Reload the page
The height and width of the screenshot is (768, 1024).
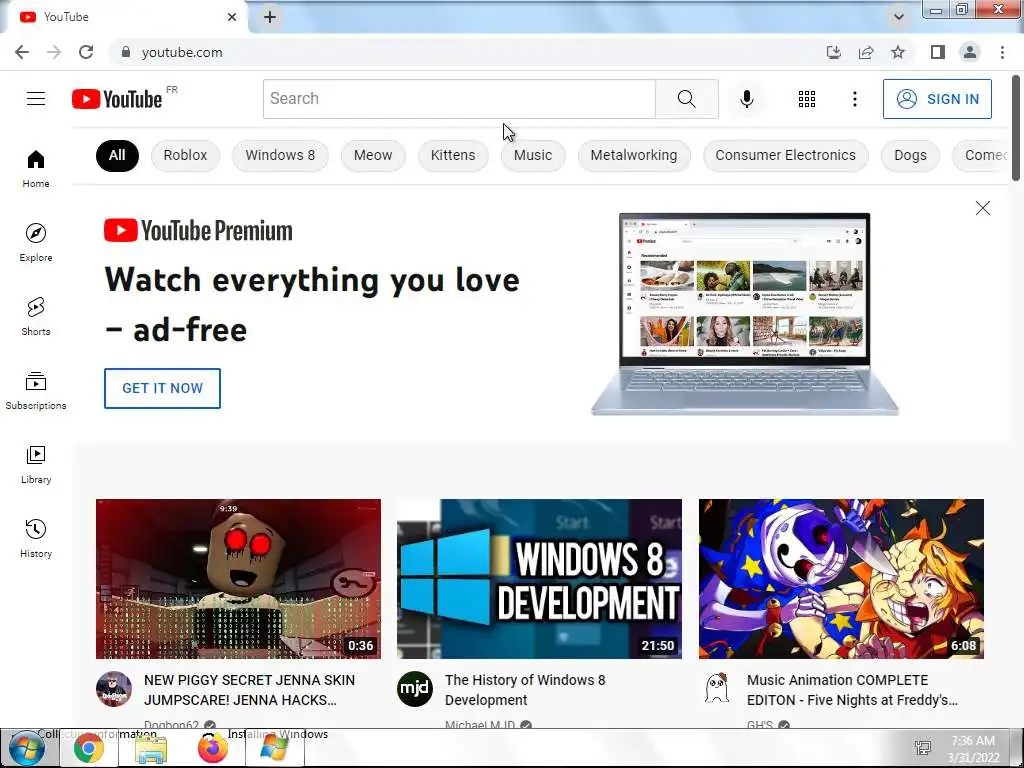86,52
